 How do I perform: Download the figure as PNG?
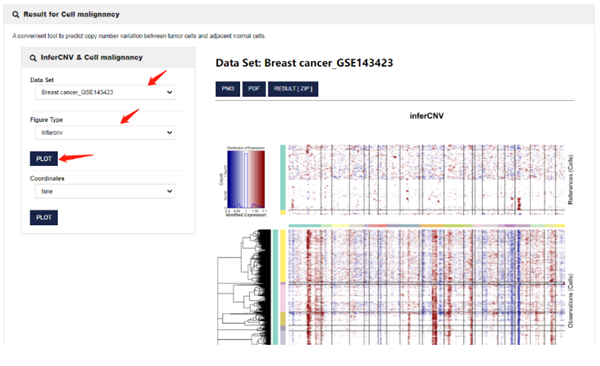[x=228, y=89]
